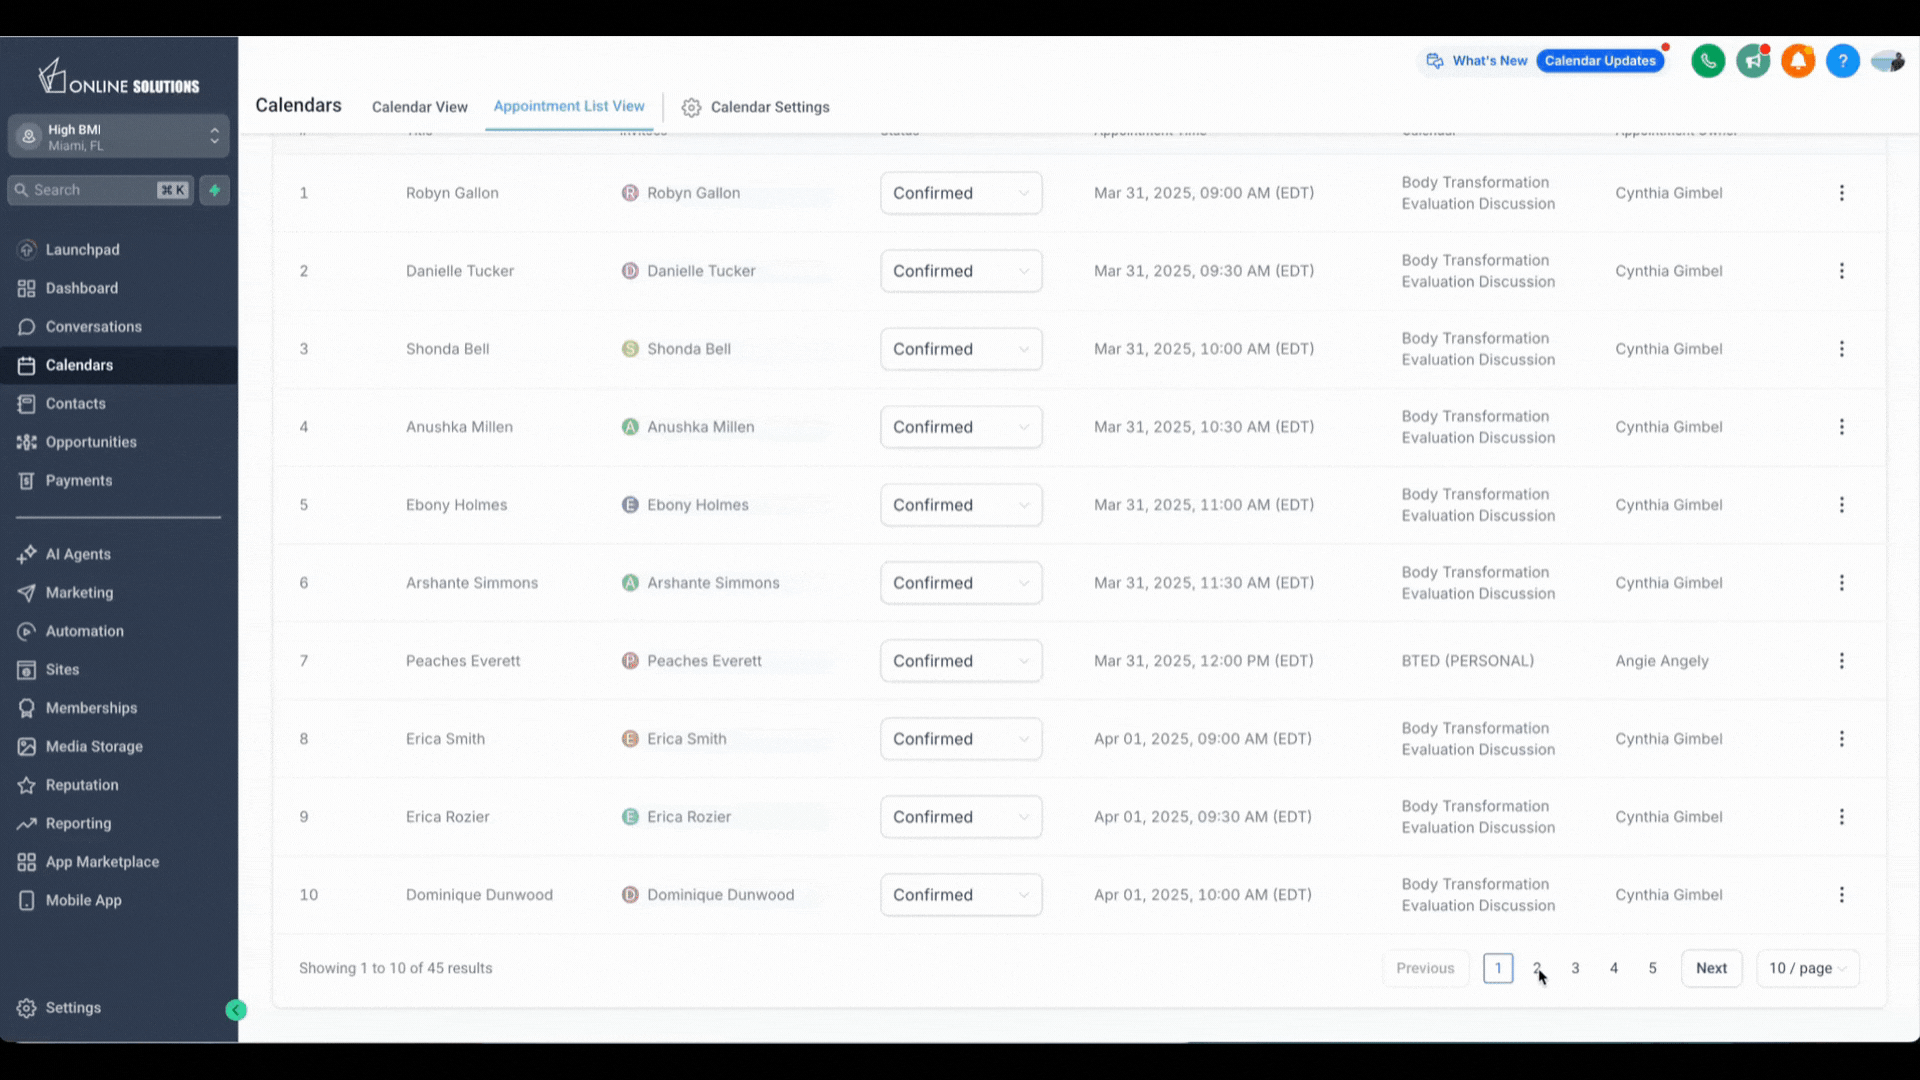Open status dropdown for Anushka Millen

[x=961, y=427]
